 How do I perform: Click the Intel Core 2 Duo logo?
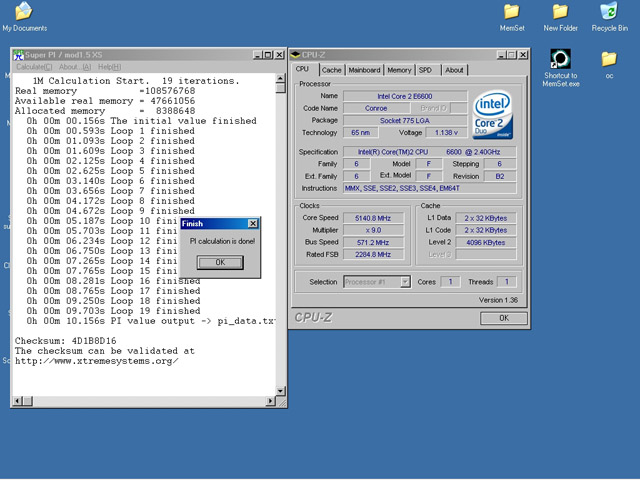tap(494, 115)
